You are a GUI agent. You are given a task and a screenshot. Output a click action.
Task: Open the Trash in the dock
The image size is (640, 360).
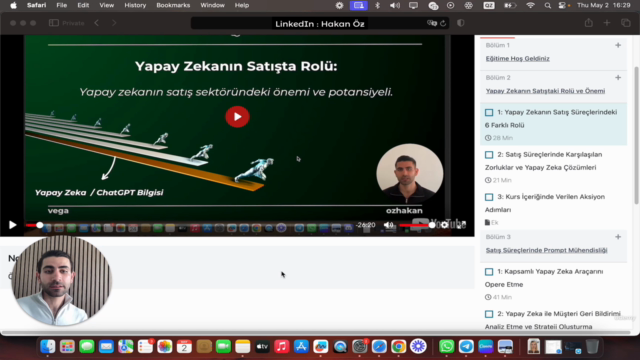592,347
